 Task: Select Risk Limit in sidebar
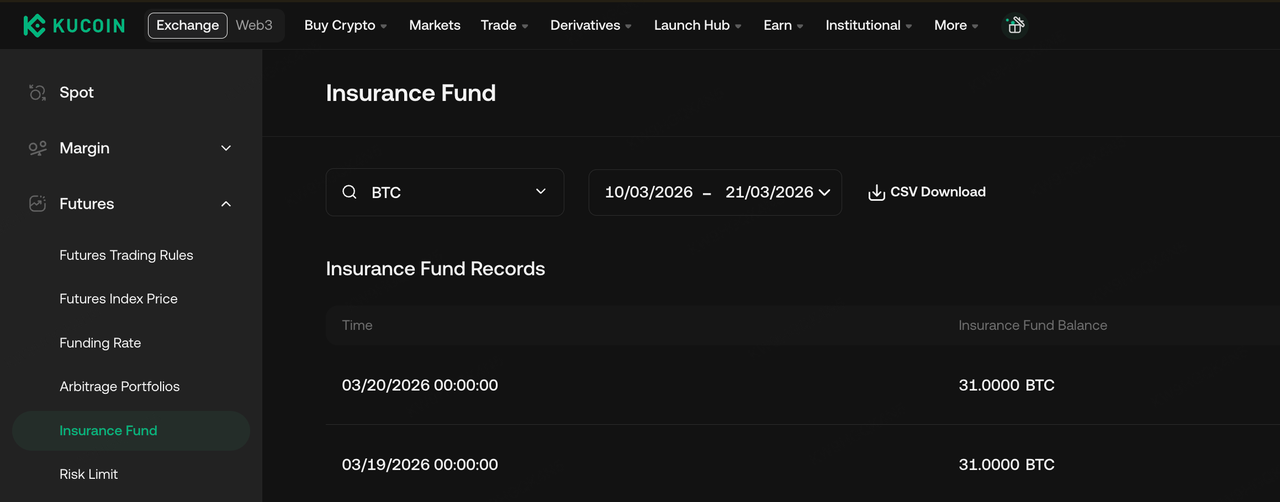(x=89, y=474)
